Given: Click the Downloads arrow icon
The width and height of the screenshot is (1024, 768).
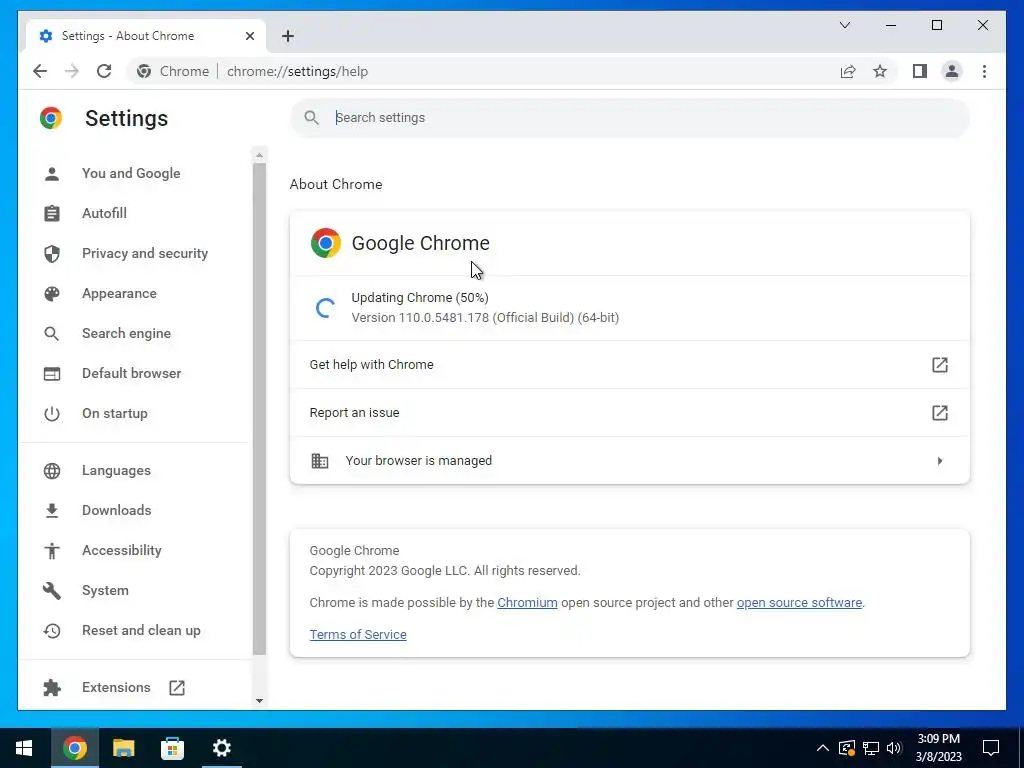Looking at the screenshot, I should tap(52, 511).
